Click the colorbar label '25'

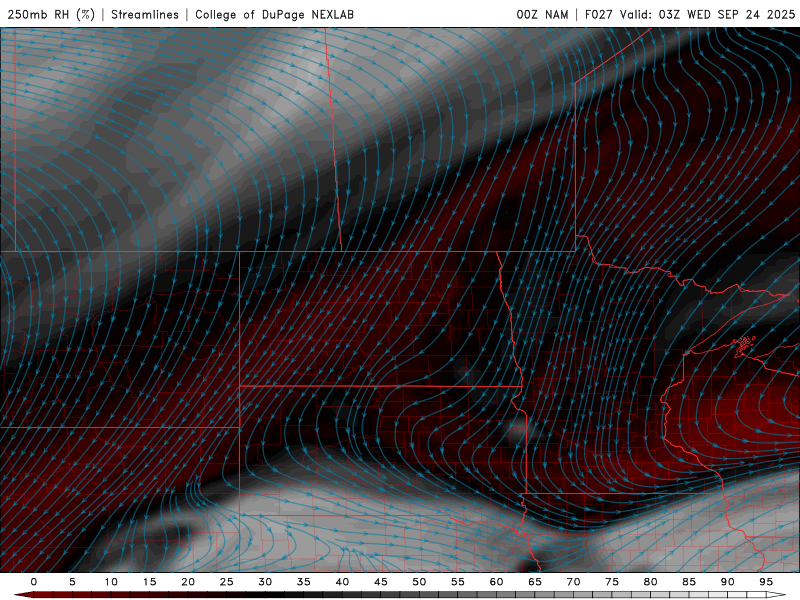click(227, 582)
